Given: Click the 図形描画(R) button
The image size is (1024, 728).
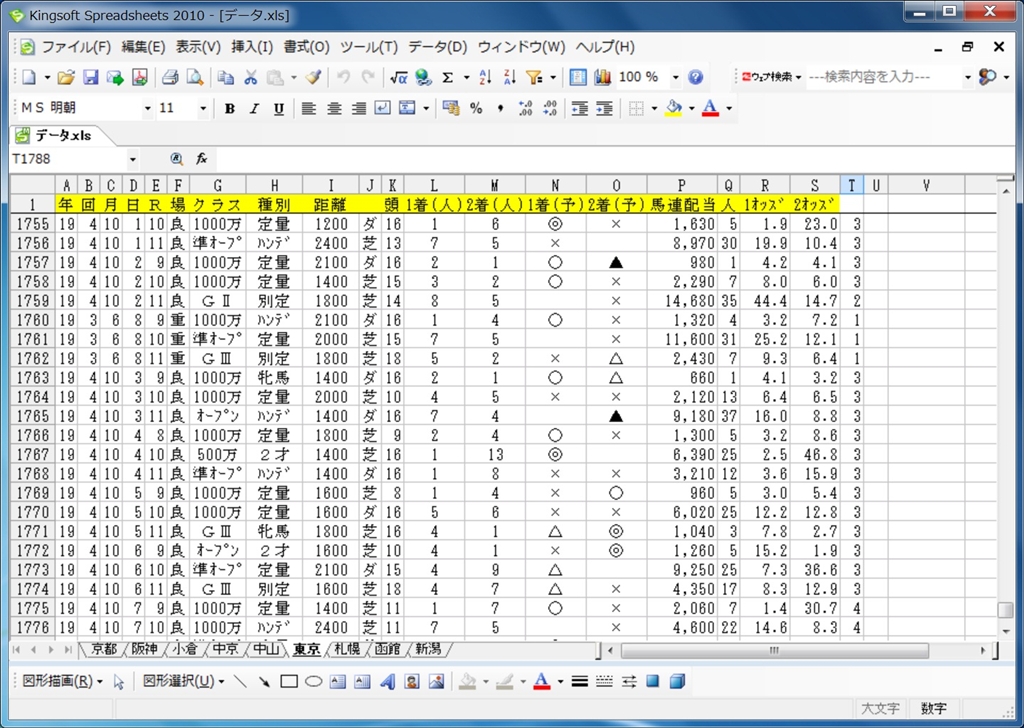Looking at the screenshot, I should pos(57,682).
